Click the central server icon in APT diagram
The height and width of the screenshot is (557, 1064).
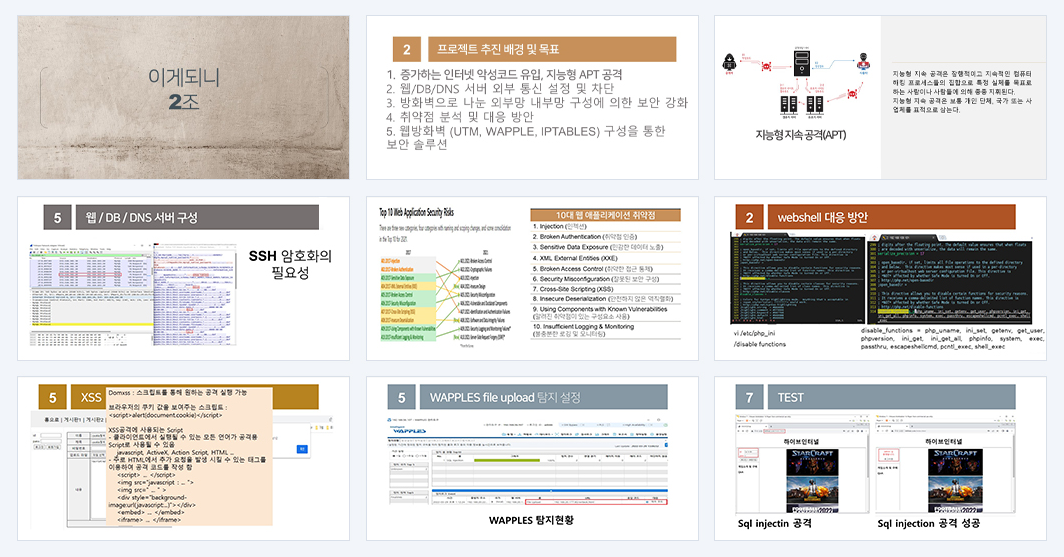(801, 62)
